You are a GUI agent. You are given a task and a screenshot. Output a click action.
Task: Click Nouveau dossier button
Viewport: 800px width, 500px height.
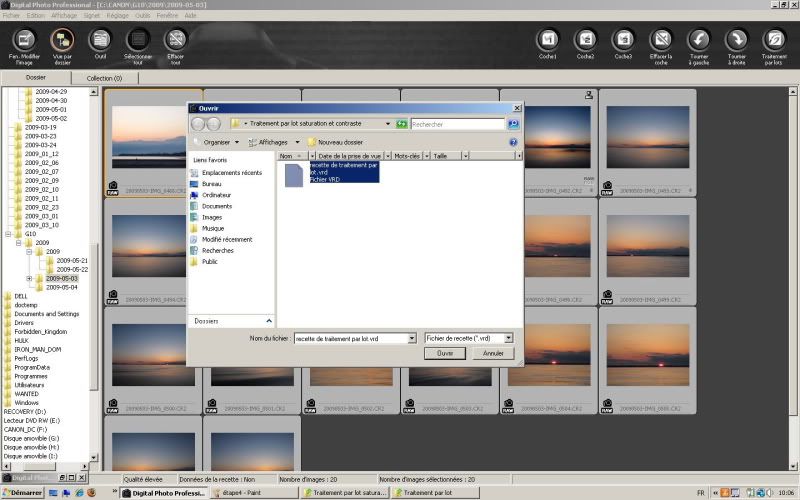coord(335,142)
